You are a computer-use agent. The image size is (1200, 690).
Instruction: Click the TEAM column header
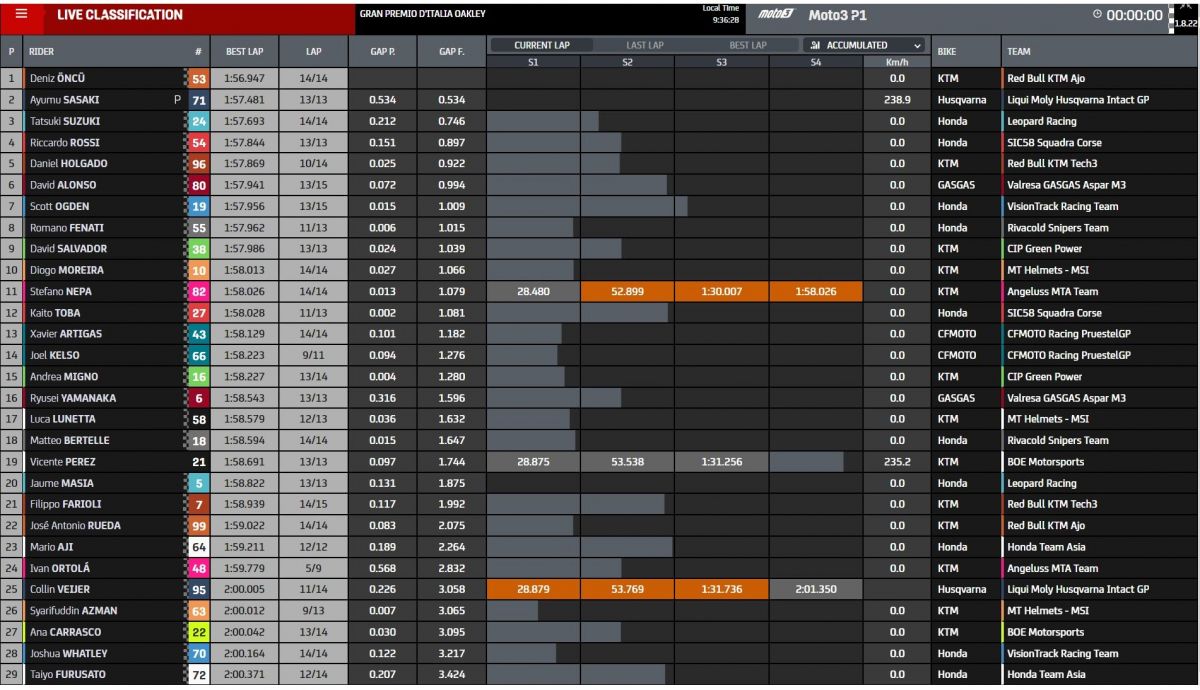coord(1019,52)
